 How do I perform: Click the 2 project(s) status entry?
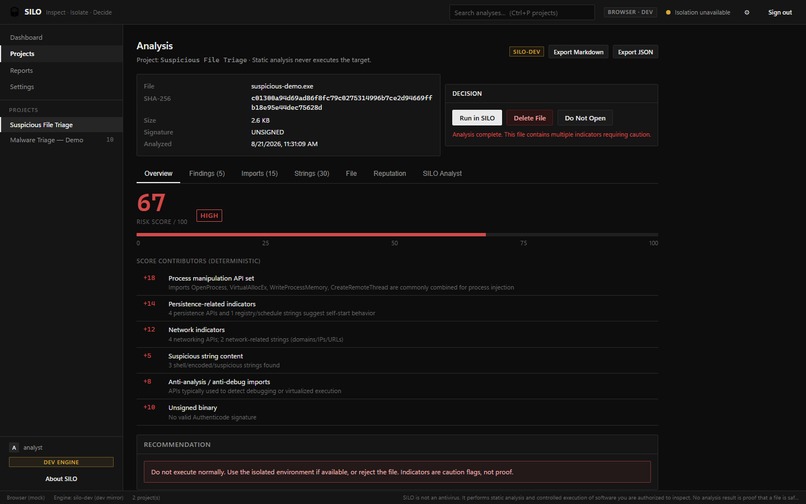(x=146, y=498)
